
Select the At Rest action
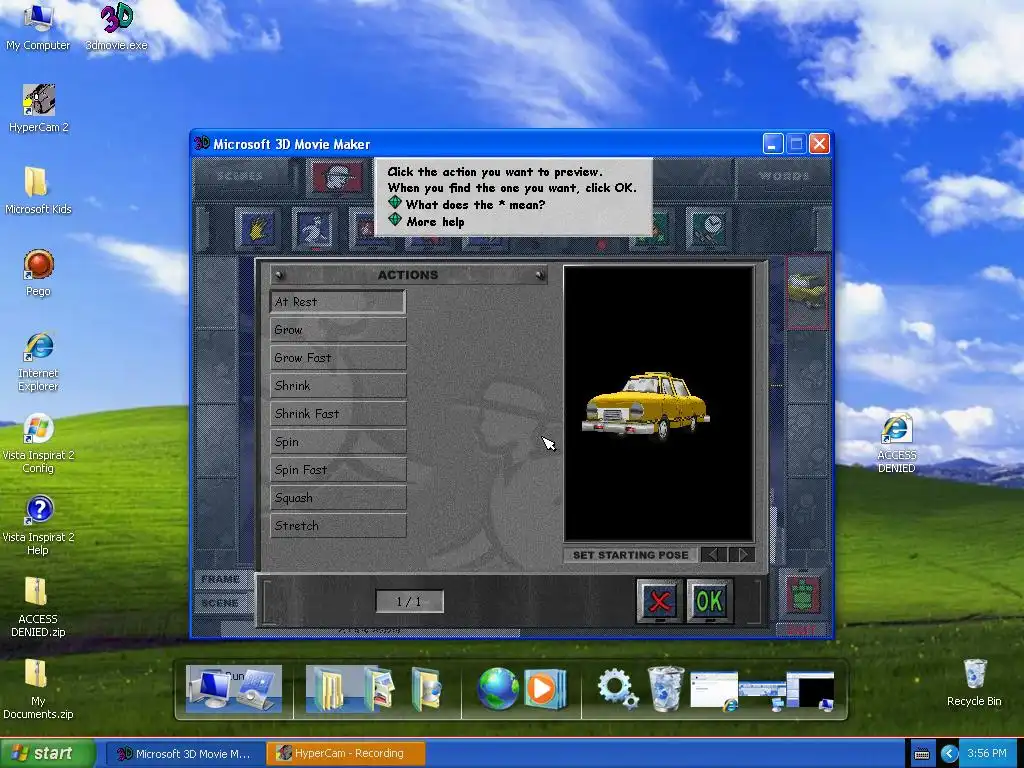pyautogui.click(x=338, y=302)
